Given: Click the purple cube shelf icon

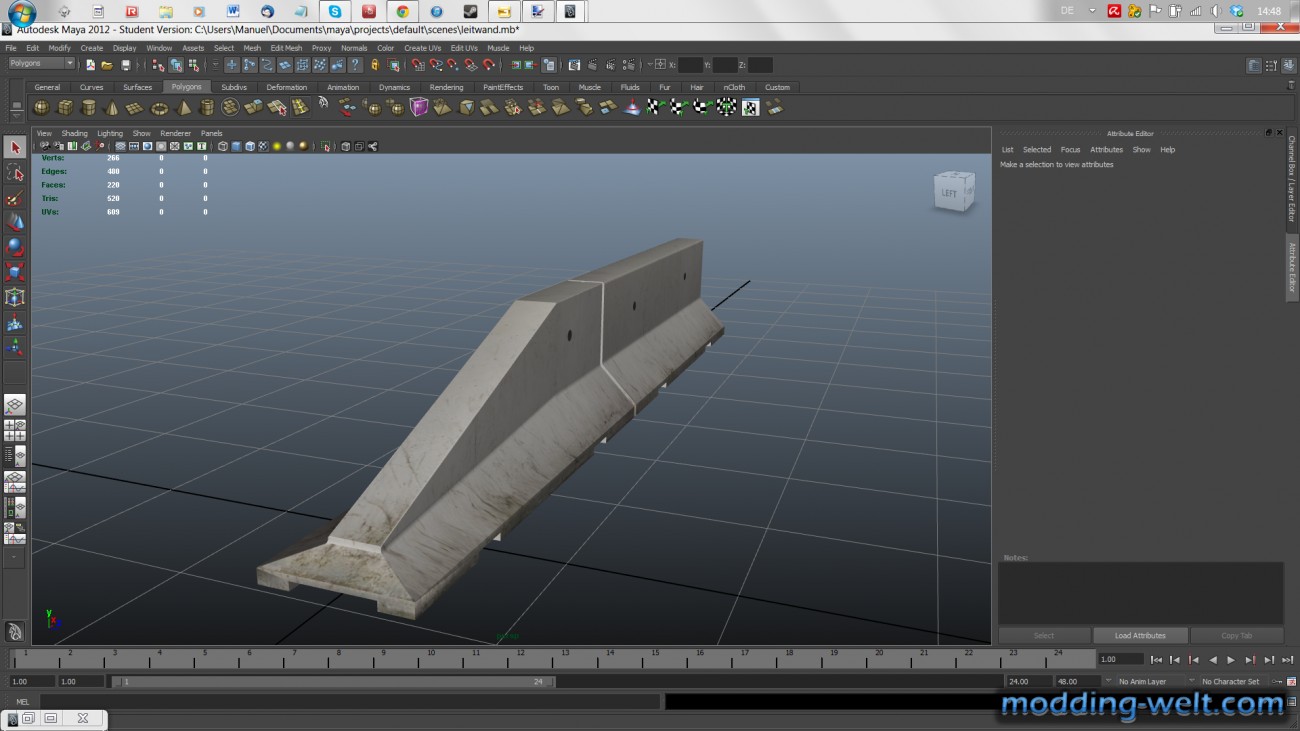Looking at the screenshot, I should tap(419, 107).
